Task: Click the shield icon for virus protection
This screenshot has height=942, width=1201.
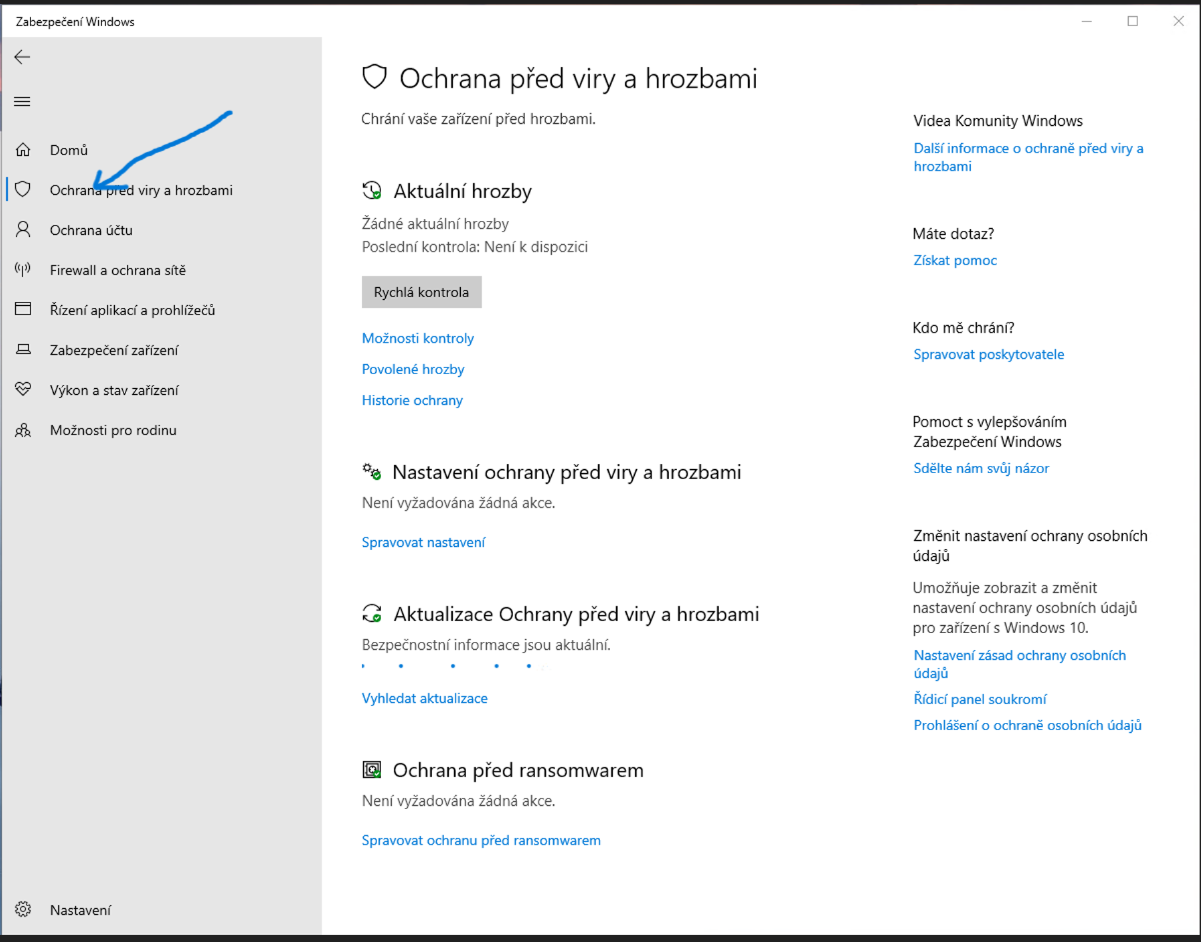Action: click(23, 190)
